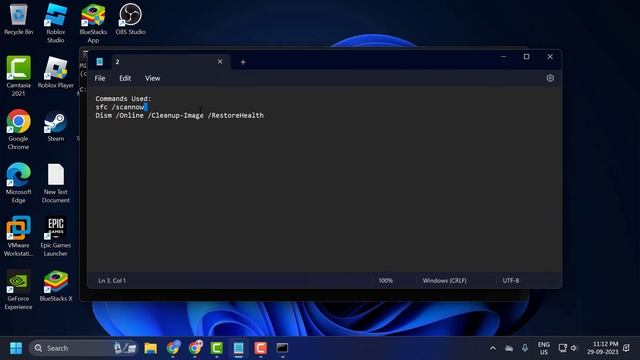Image resolution: width=640 pixels, height=360 pixels.
Task: Open the Recycle Bin desktop icon
Action: (18, 20)
